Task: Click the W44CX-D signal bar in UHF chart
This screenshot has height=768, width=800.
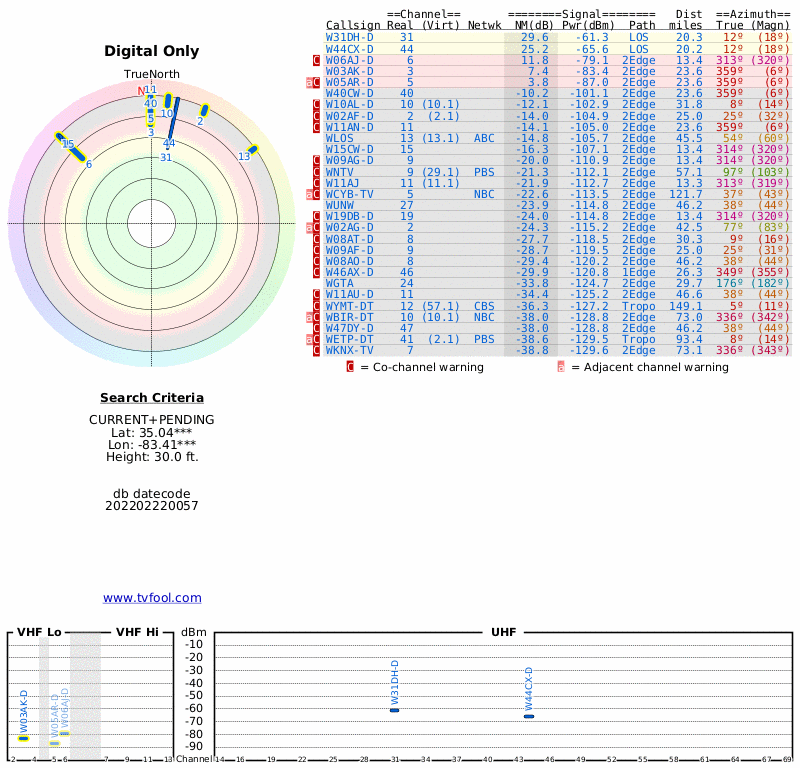Action: pyautogui.click(x=529, y=716)
